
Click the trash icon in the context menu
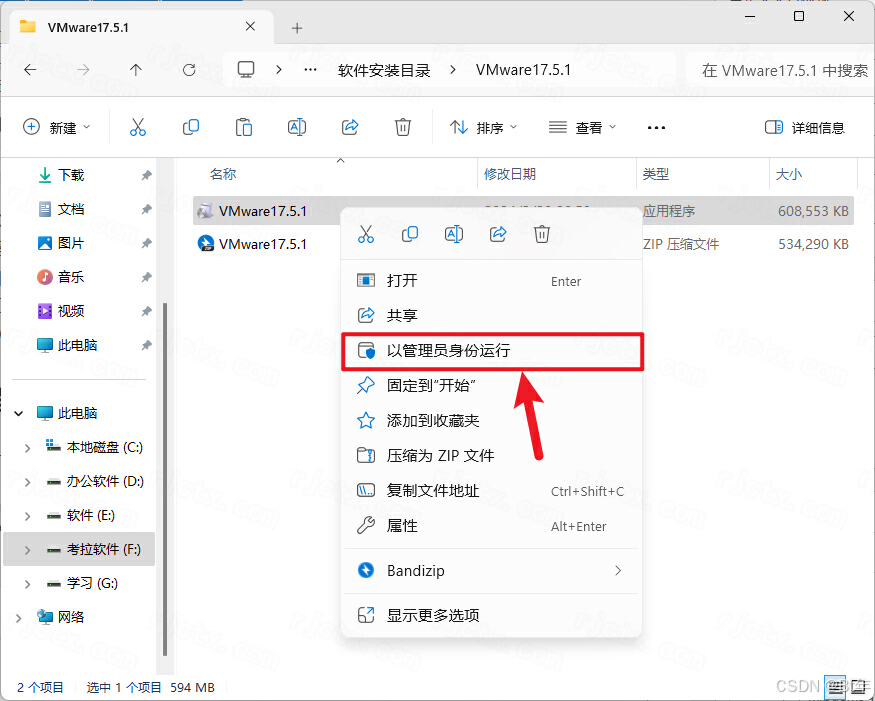tap(542, 234)
